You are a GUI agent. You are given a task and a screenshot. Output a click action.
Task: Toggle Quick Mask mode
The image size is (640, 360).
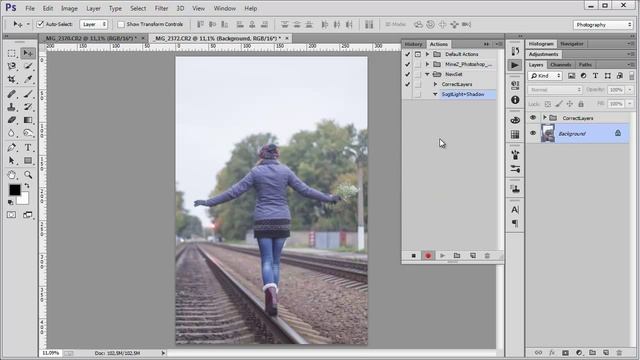tap(11, 215)
